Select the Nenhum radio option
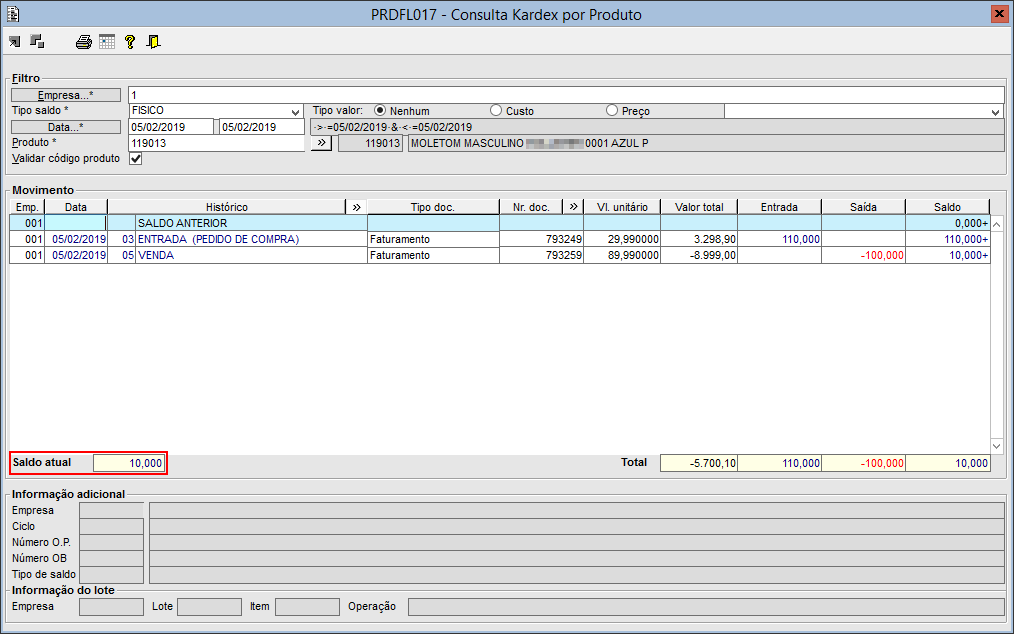1014x634 pixels. [380, 111]
